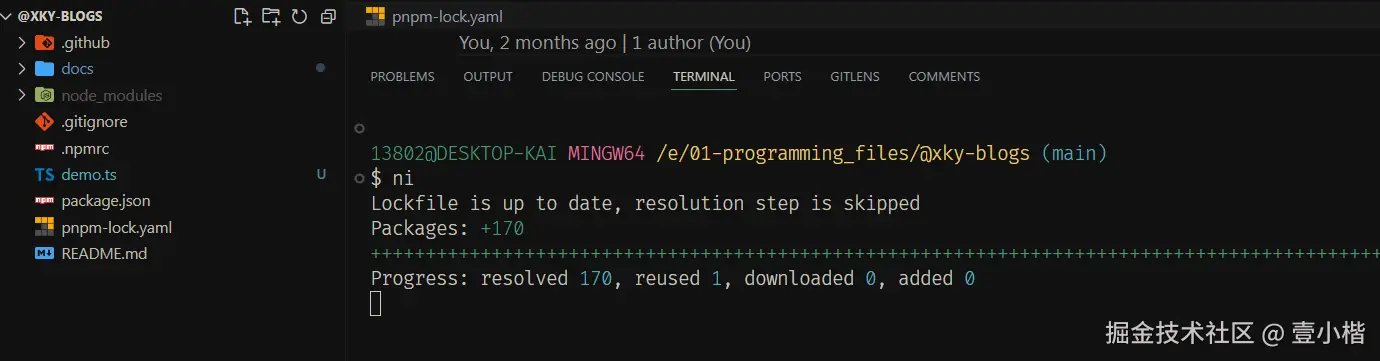Select the .github folder name
This screenshot has height=361, width=1380.
pos(85,43)
